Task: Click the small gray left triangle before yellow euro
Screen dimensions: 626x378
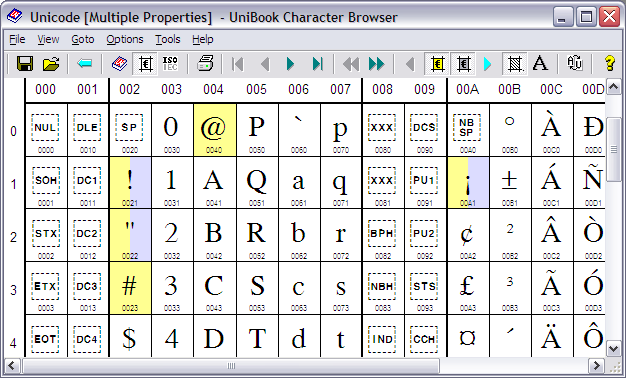Action: (410, 64)
